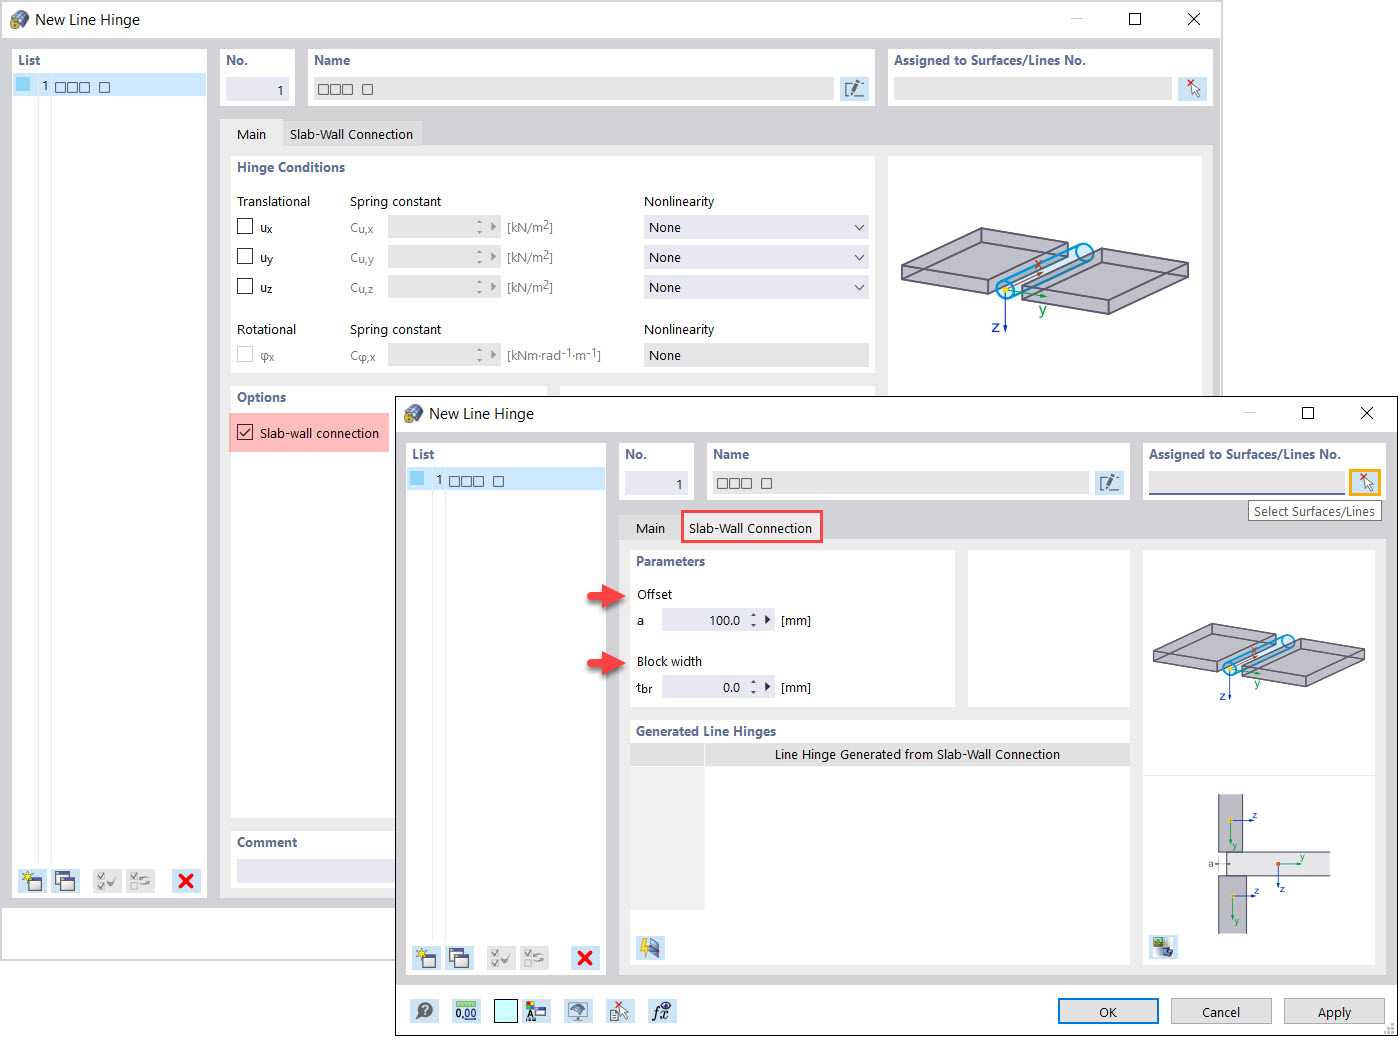1400x1050 pixels.
Task: Toggle the φx rotational hinge checkbox
Action: tap(245, 355)
